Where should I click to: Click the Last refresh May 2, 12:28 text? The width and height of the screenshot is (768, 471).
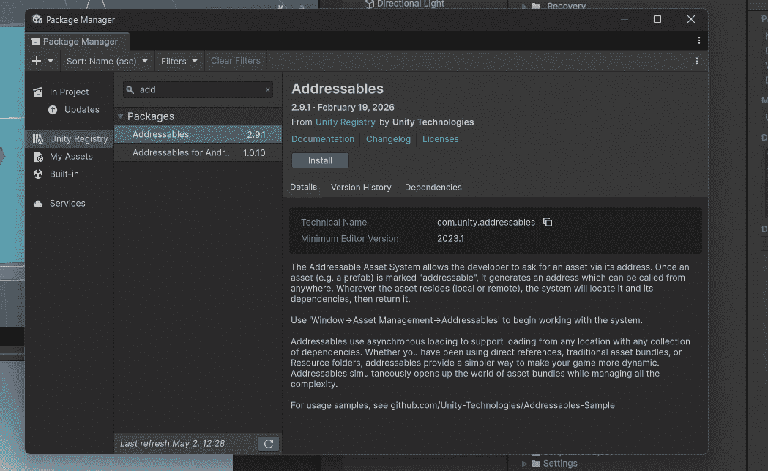(x=172, y=444)
